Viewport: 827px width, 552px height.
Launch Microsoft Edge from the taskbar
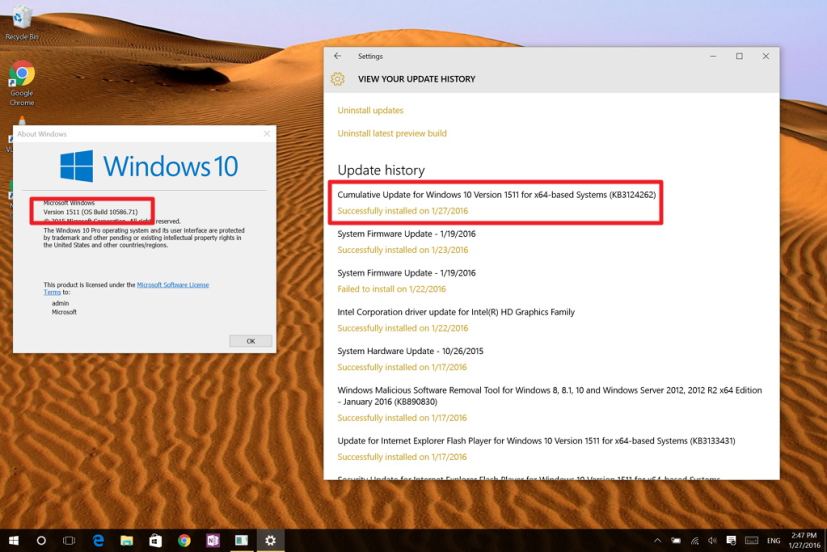tap(98, 540)
